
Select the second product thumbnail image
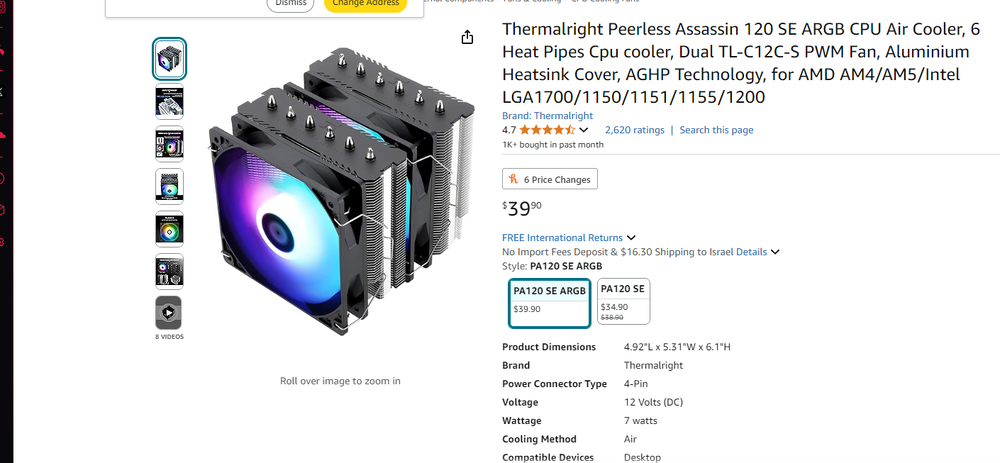click(x=169, y=101)
